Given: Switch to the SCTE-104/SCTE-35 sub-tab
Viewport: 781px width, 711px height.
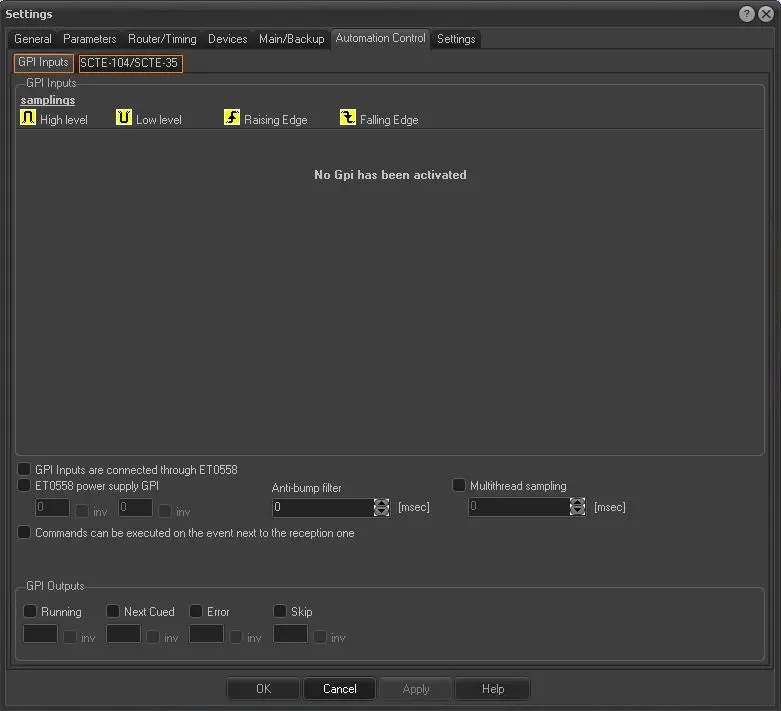Looking at the screenshot, I should 130,63.
